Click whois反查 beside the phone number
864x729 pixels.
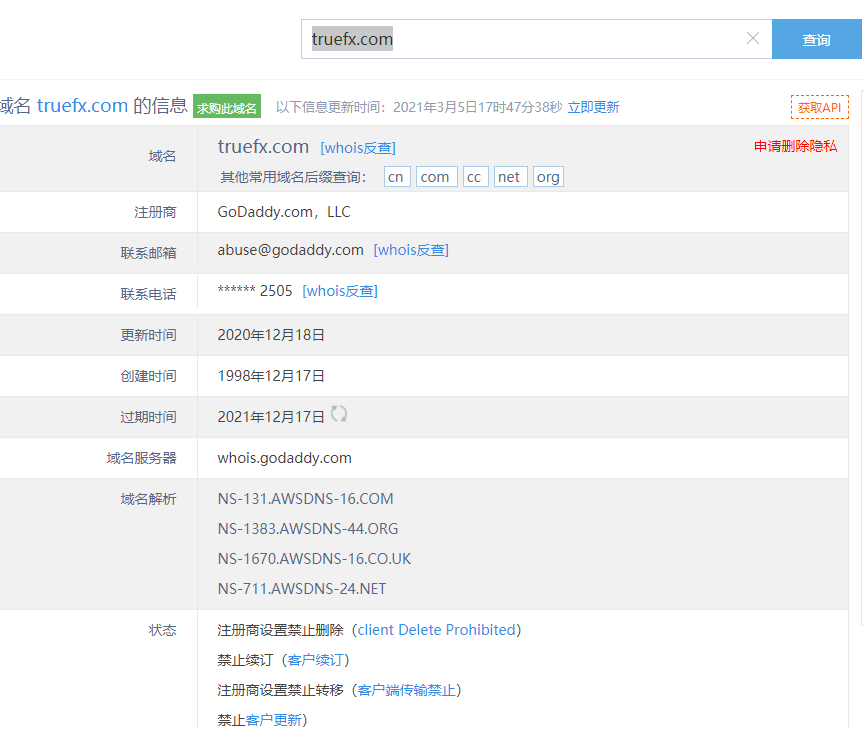[x=340, y=291]
